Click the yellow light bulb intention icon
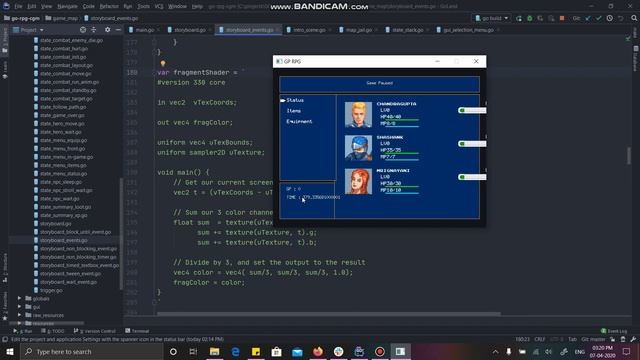 pyautogui.click(x=163, y=63)
